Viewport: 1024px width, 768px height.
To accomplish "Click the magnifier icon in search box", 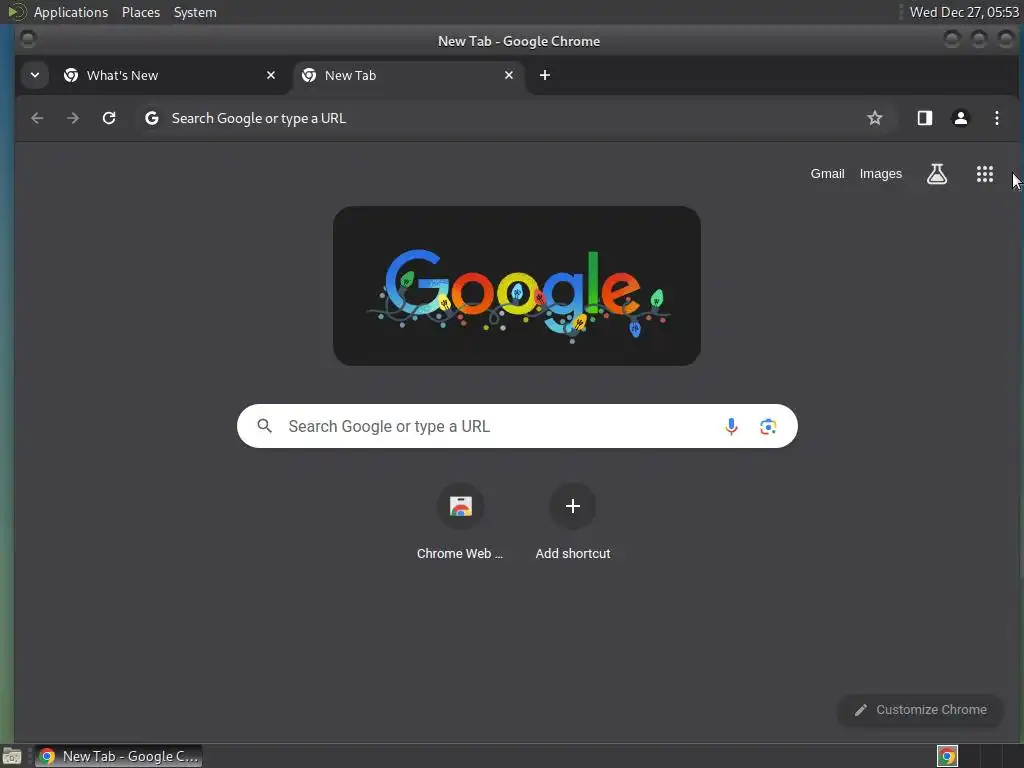I will pos(264,426).
